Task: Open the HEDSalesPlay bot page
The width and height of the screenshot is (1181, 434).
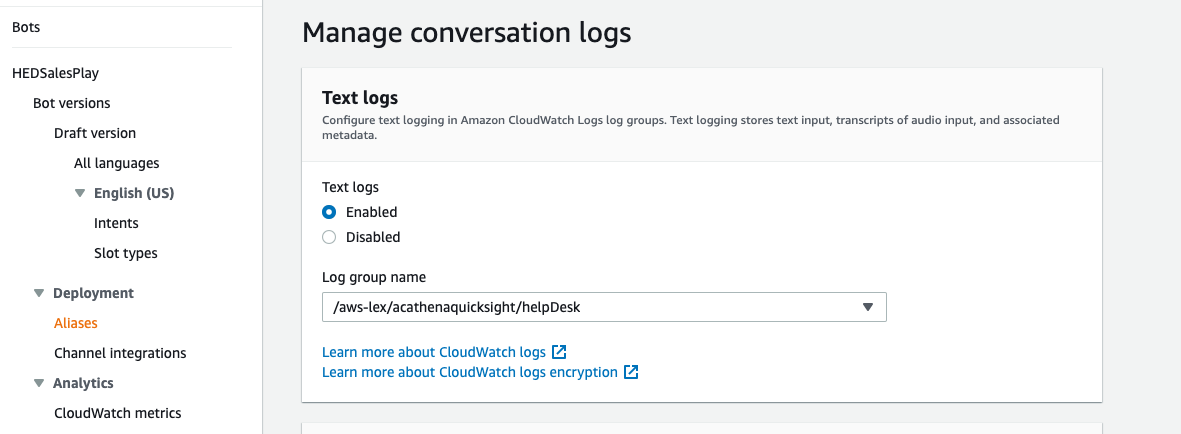Action: 55,73
